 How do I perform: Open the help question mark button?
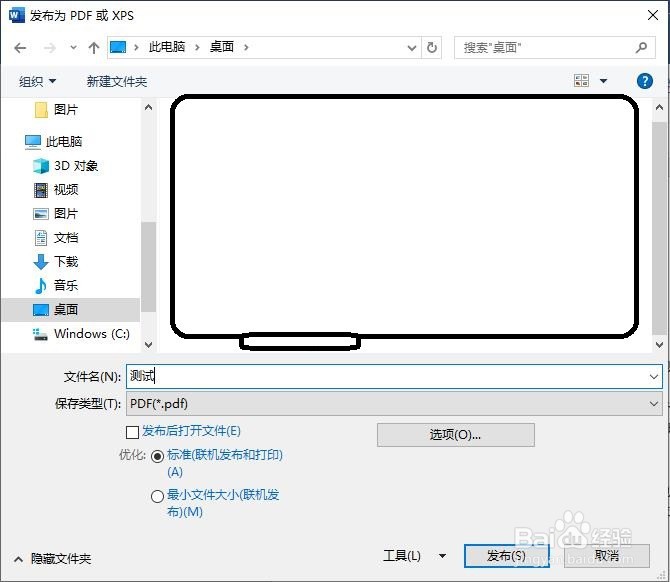click(644, 81)
